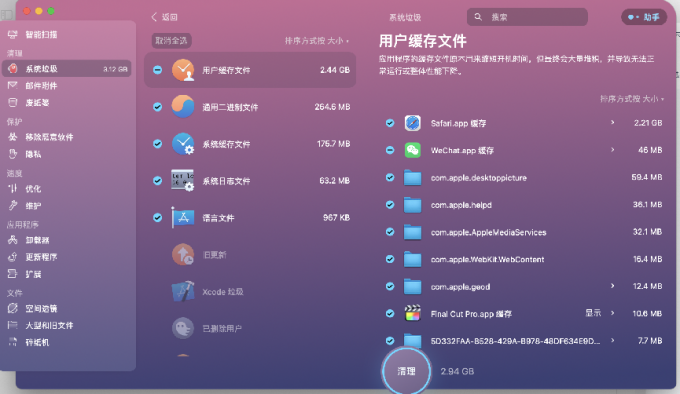The image size is (680, 394).
Task: Click the Shredder (碎纸机) icon
Action: [x=13, y=342]
